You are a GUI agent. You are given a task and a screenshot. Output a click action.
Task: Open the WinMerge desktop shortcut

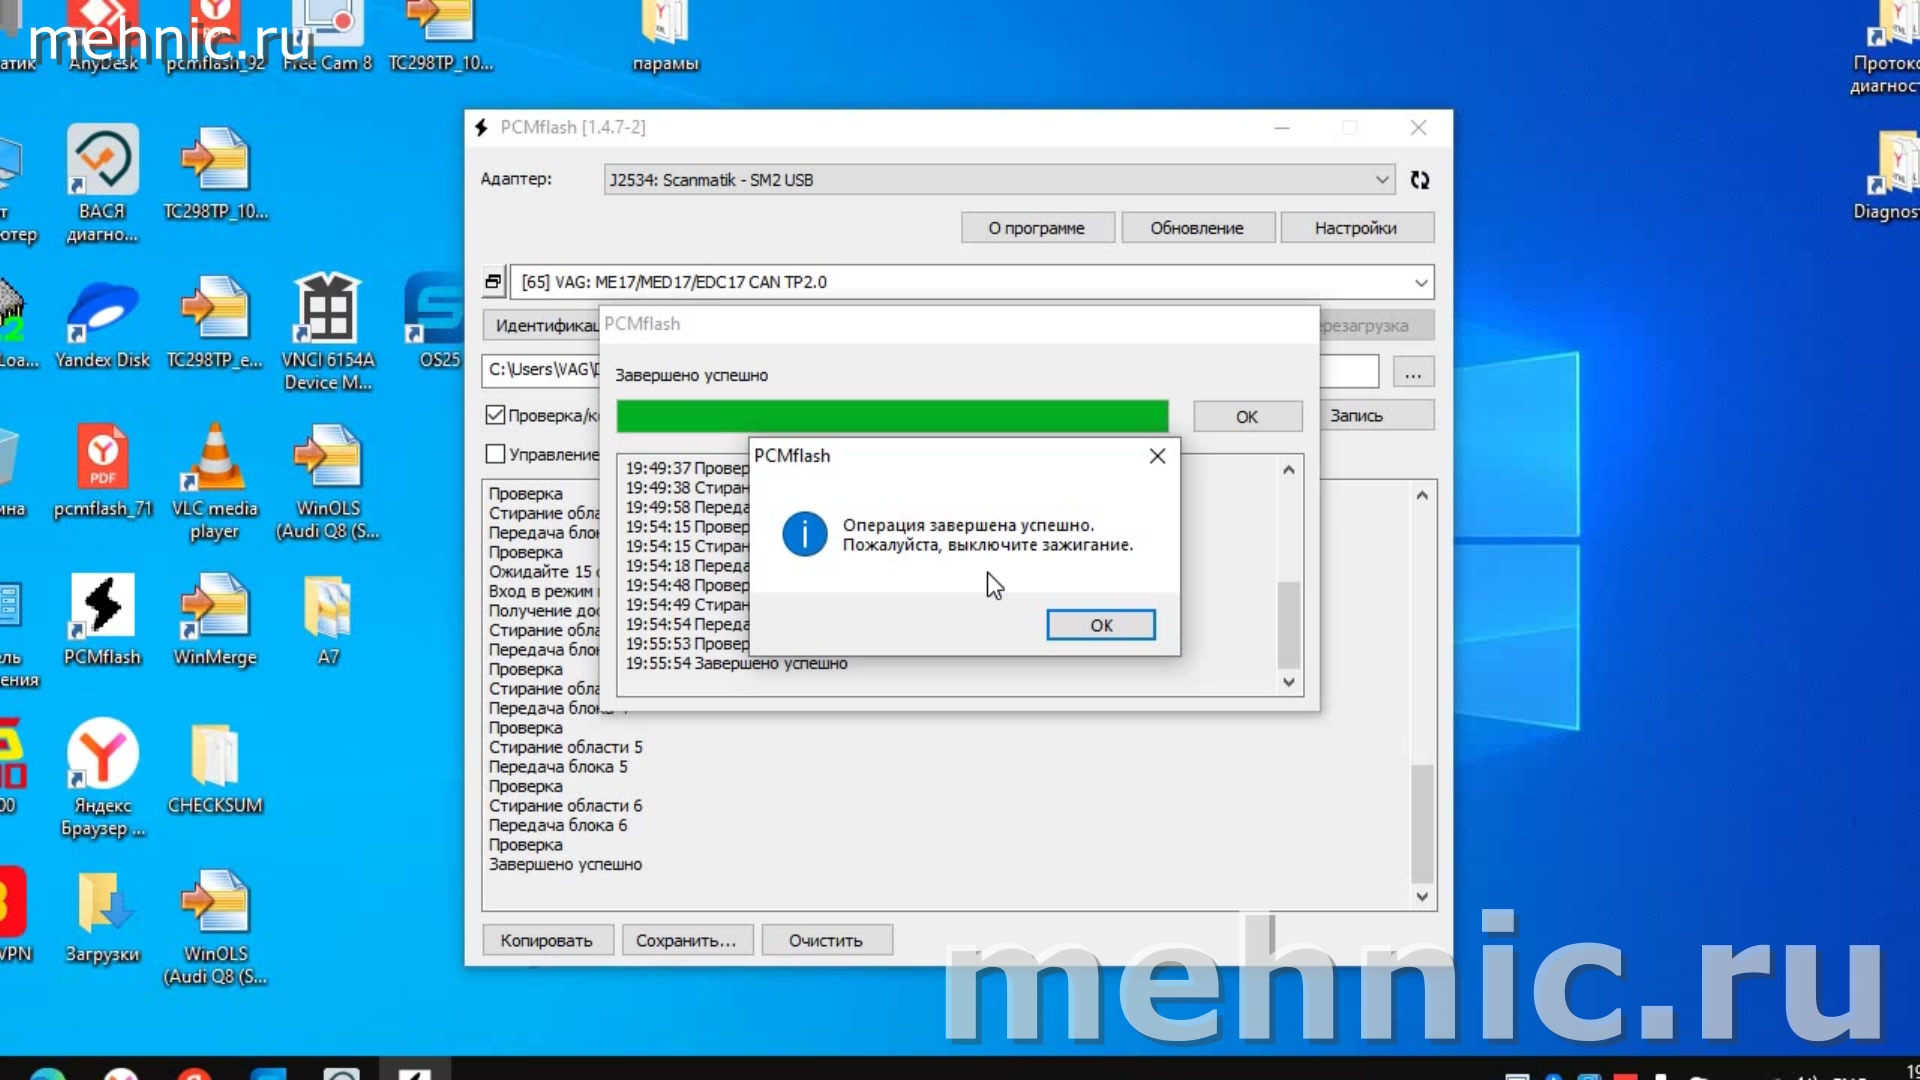(x=215, y=620)
